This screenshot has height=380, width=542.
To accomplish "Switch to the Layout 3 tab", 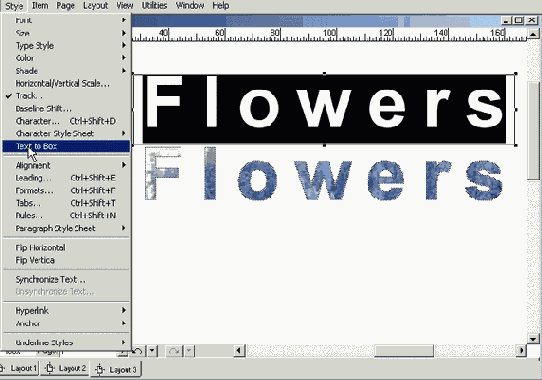I will point(116,370).
